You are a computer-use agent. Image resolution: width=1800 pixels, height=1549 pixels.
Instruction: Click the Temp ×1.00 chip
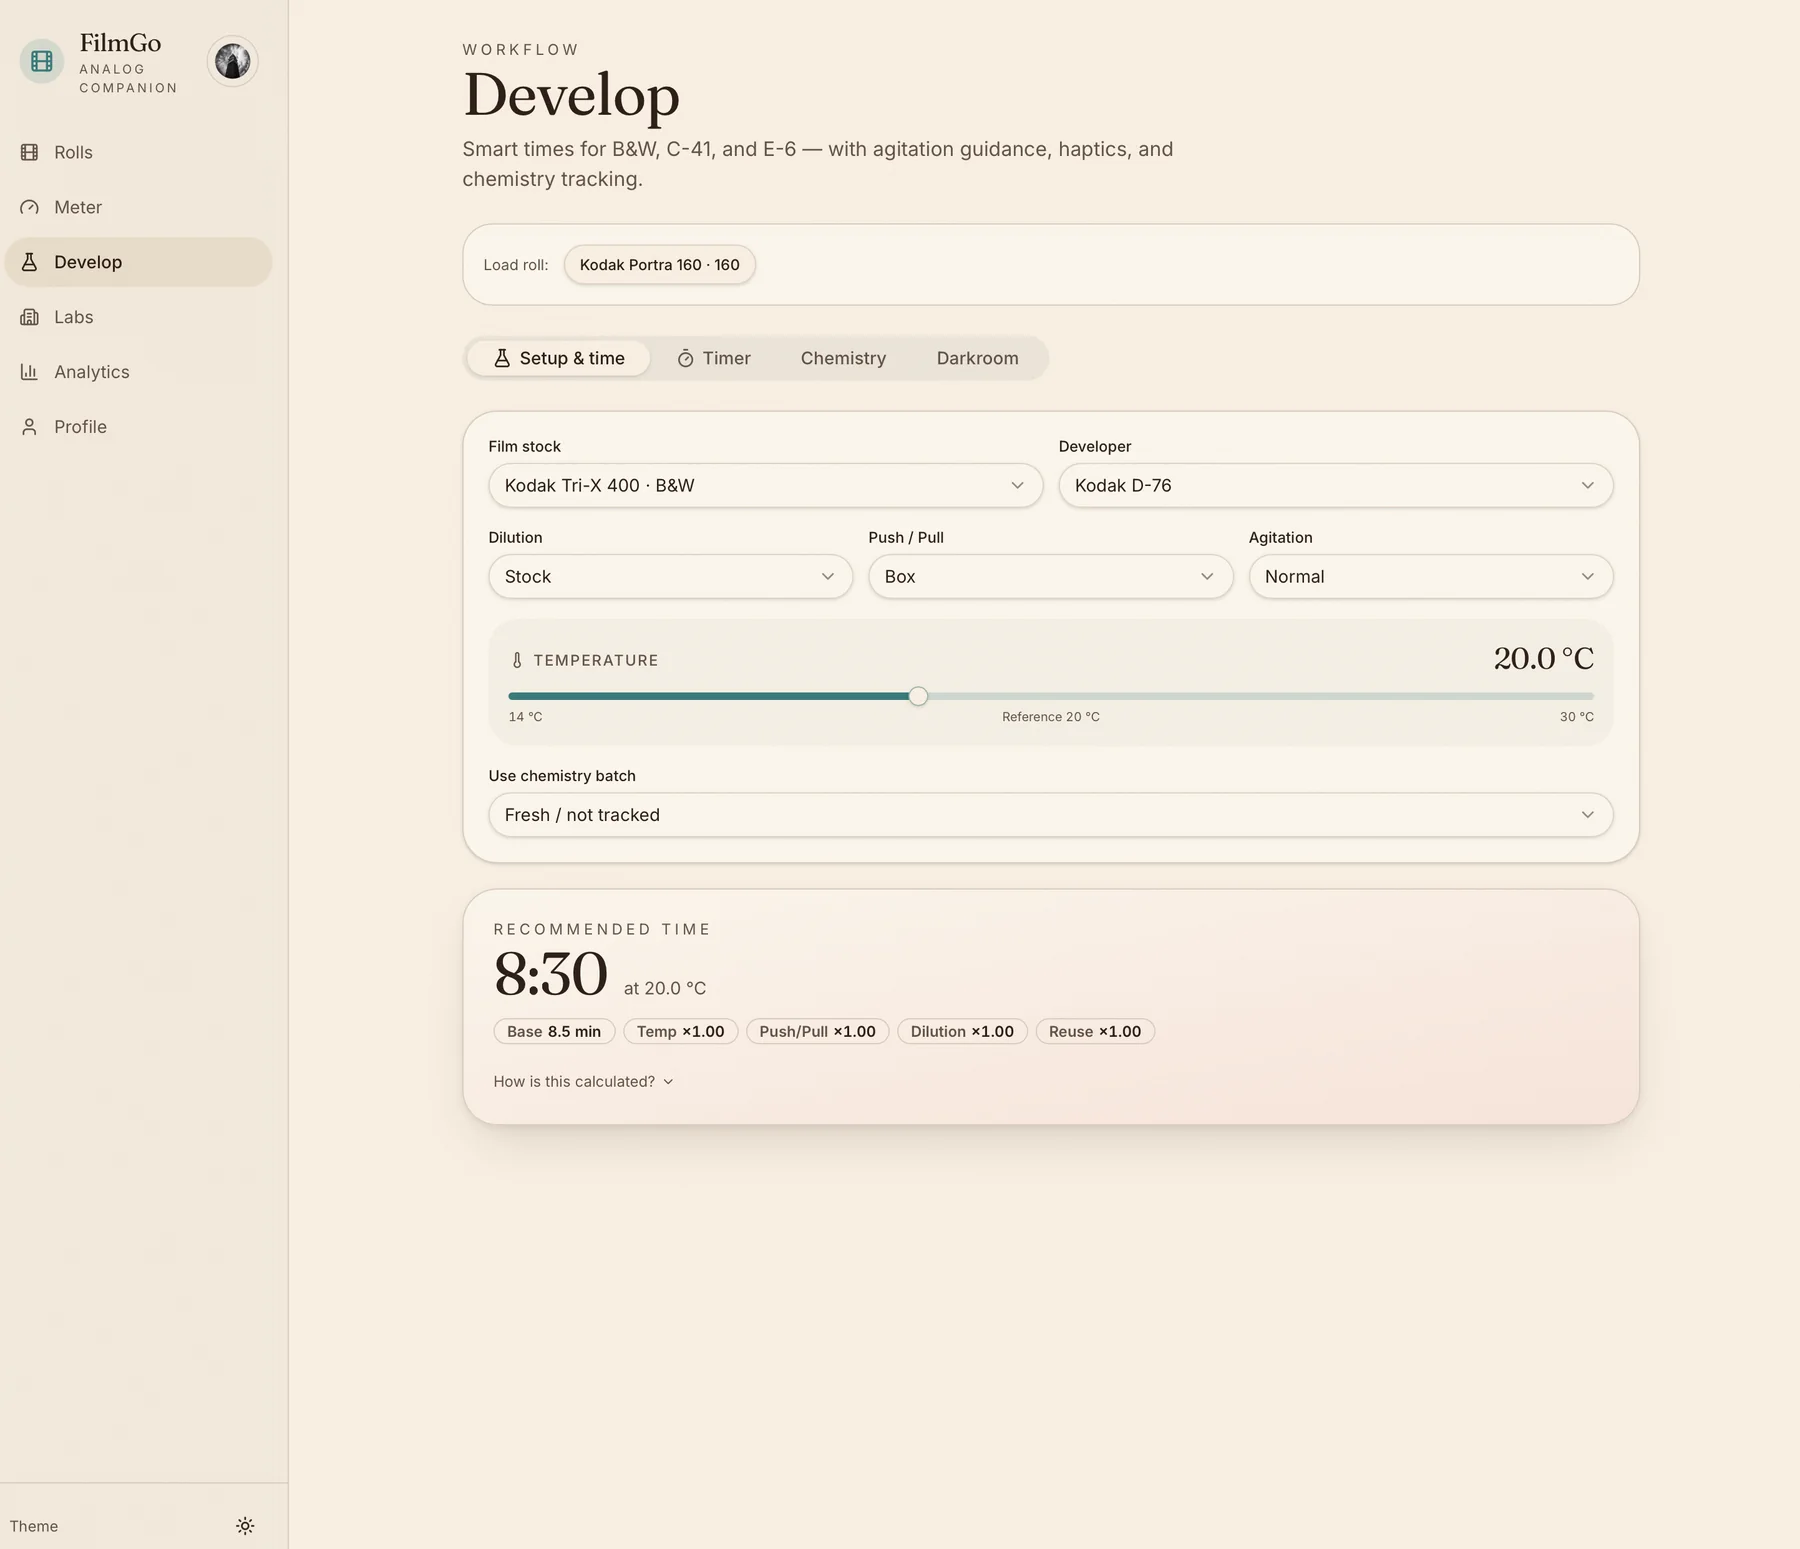681,1032
